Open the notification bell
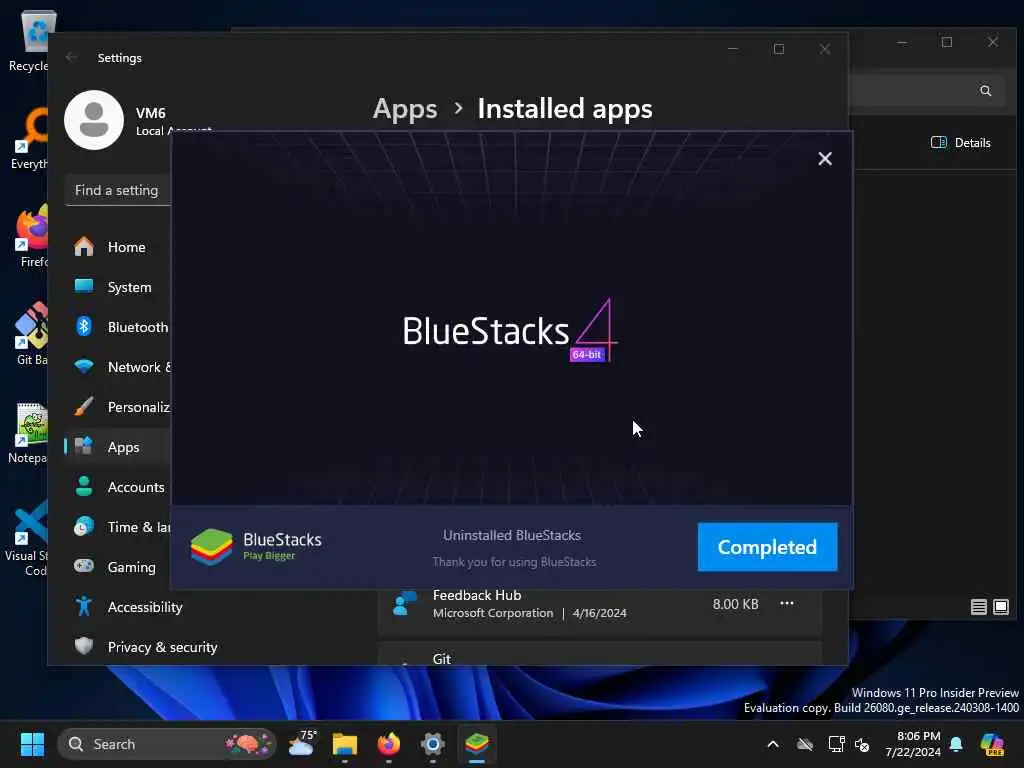 click(x=956, y=744)
